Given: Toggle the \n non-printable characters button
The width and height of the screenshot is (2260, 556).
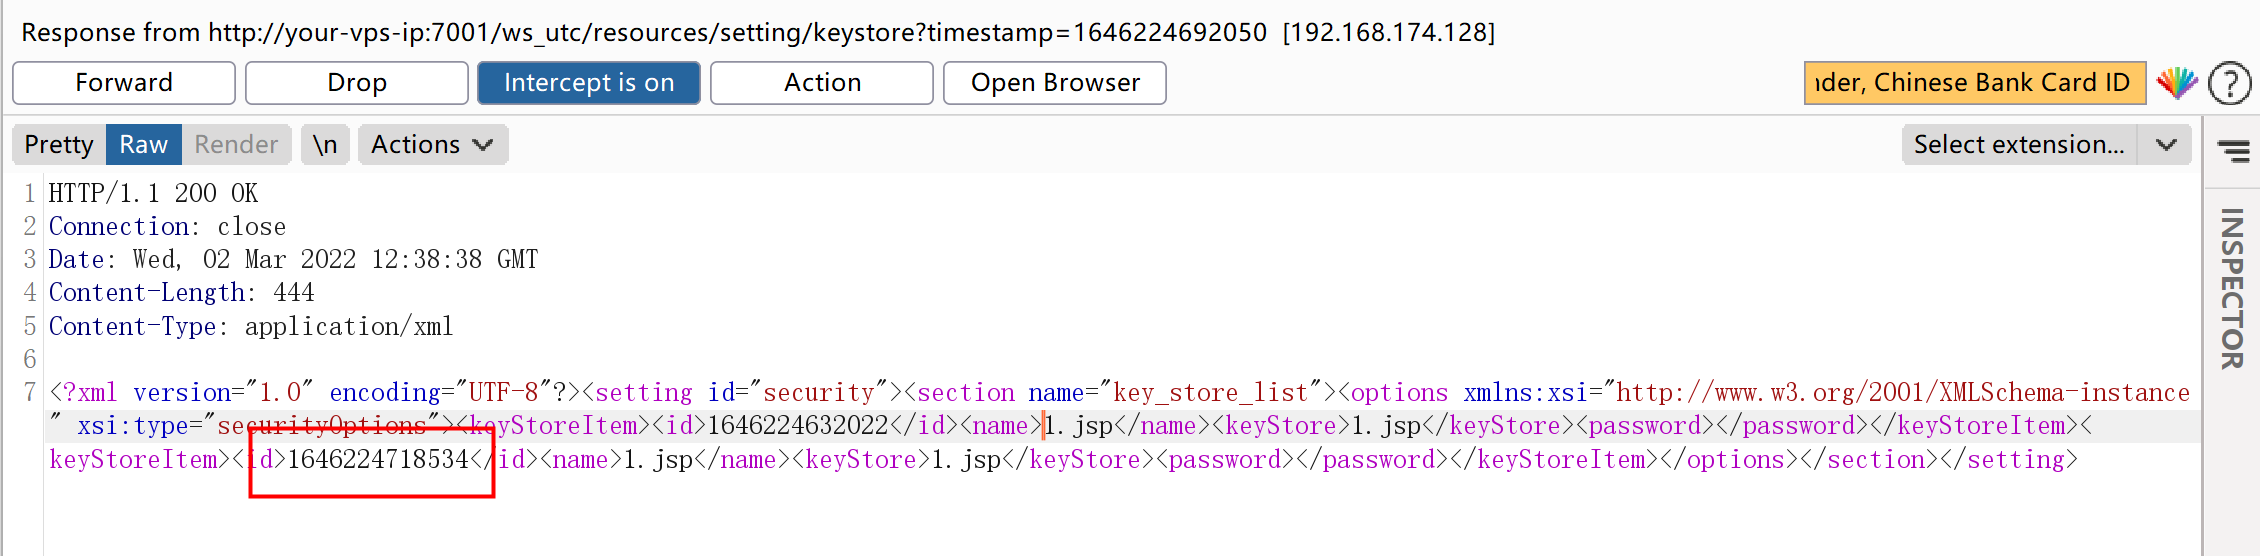Looking at the screenshot, I should coord(324,145).
